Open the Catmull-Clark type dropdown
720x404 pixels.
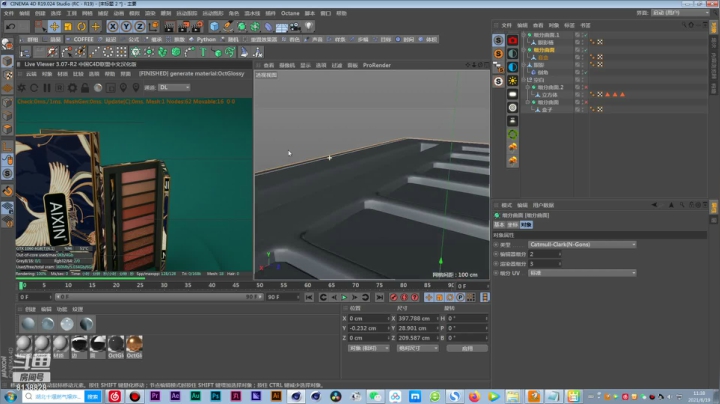point(582,244)
